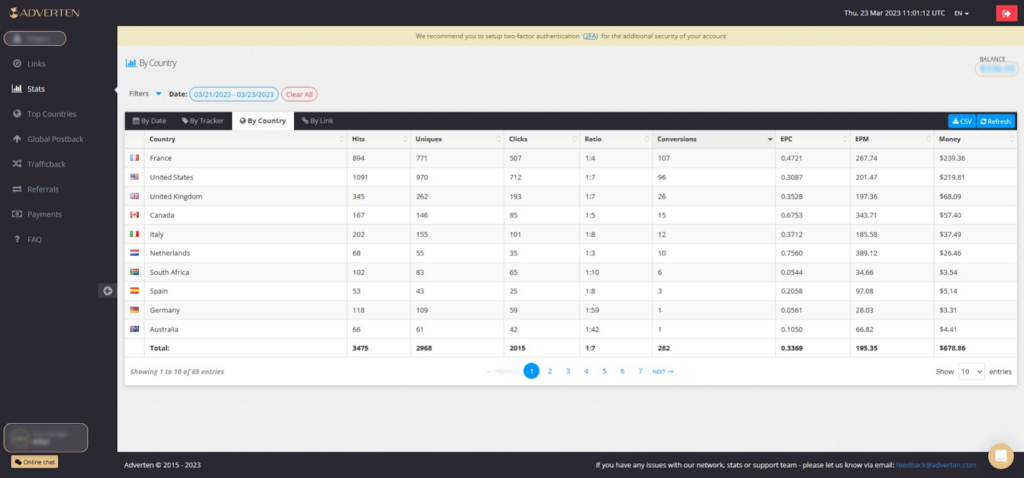The image size is (1024, 478).
Task: Open Stats in the sidebar
Action: pos(36,89)
